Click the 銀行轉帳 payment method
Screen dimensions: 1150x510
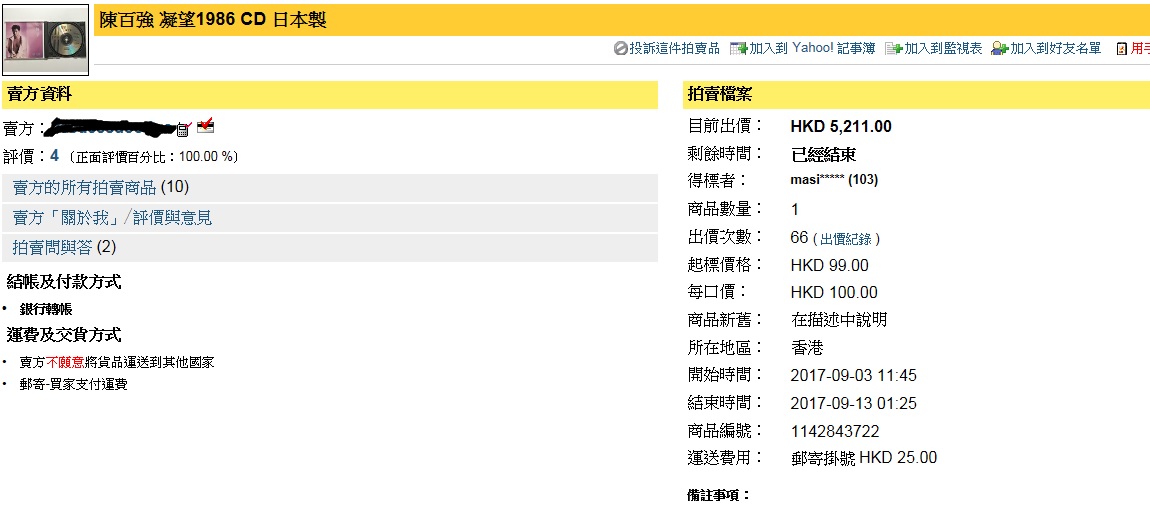click(x=45, y=310)
